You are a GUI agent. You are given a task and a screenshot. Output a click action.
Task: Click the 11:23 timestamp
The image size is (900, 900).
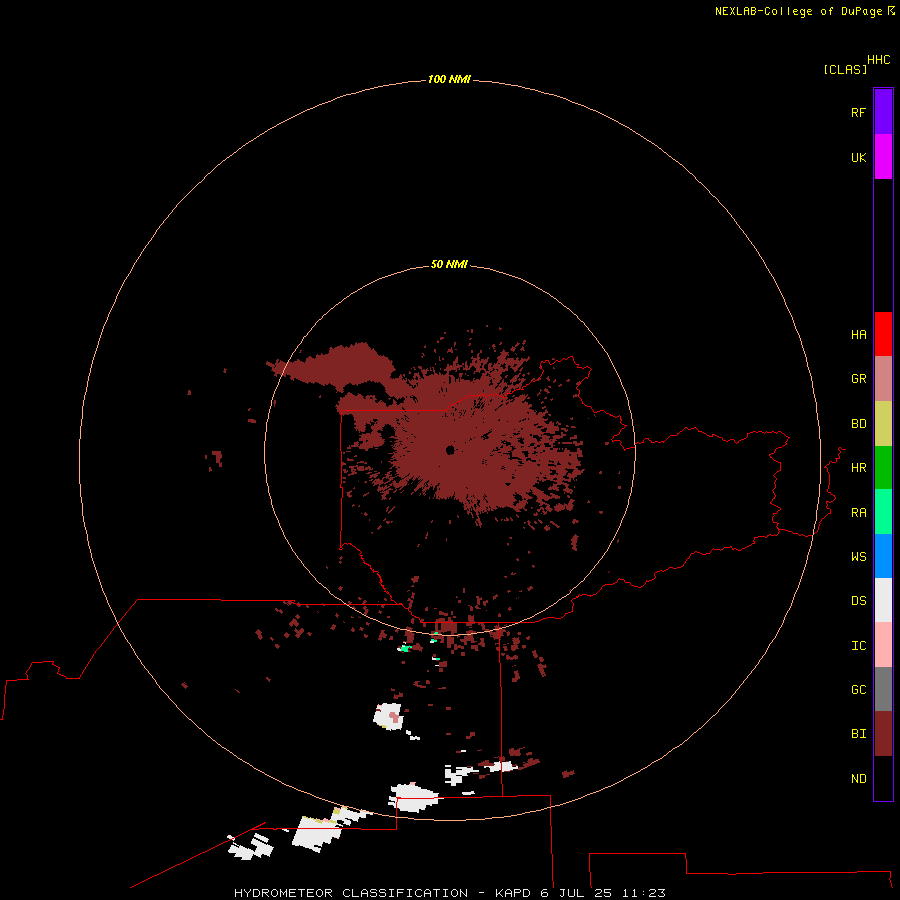click(x=643, y=893)
